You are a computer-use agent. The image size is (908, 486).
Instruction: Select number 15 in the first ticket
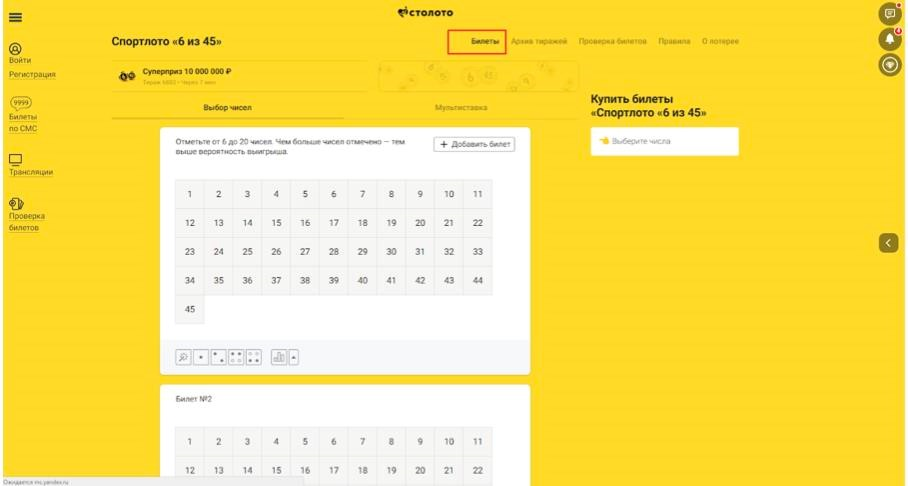pyautogui.click(x=276, y=223)
